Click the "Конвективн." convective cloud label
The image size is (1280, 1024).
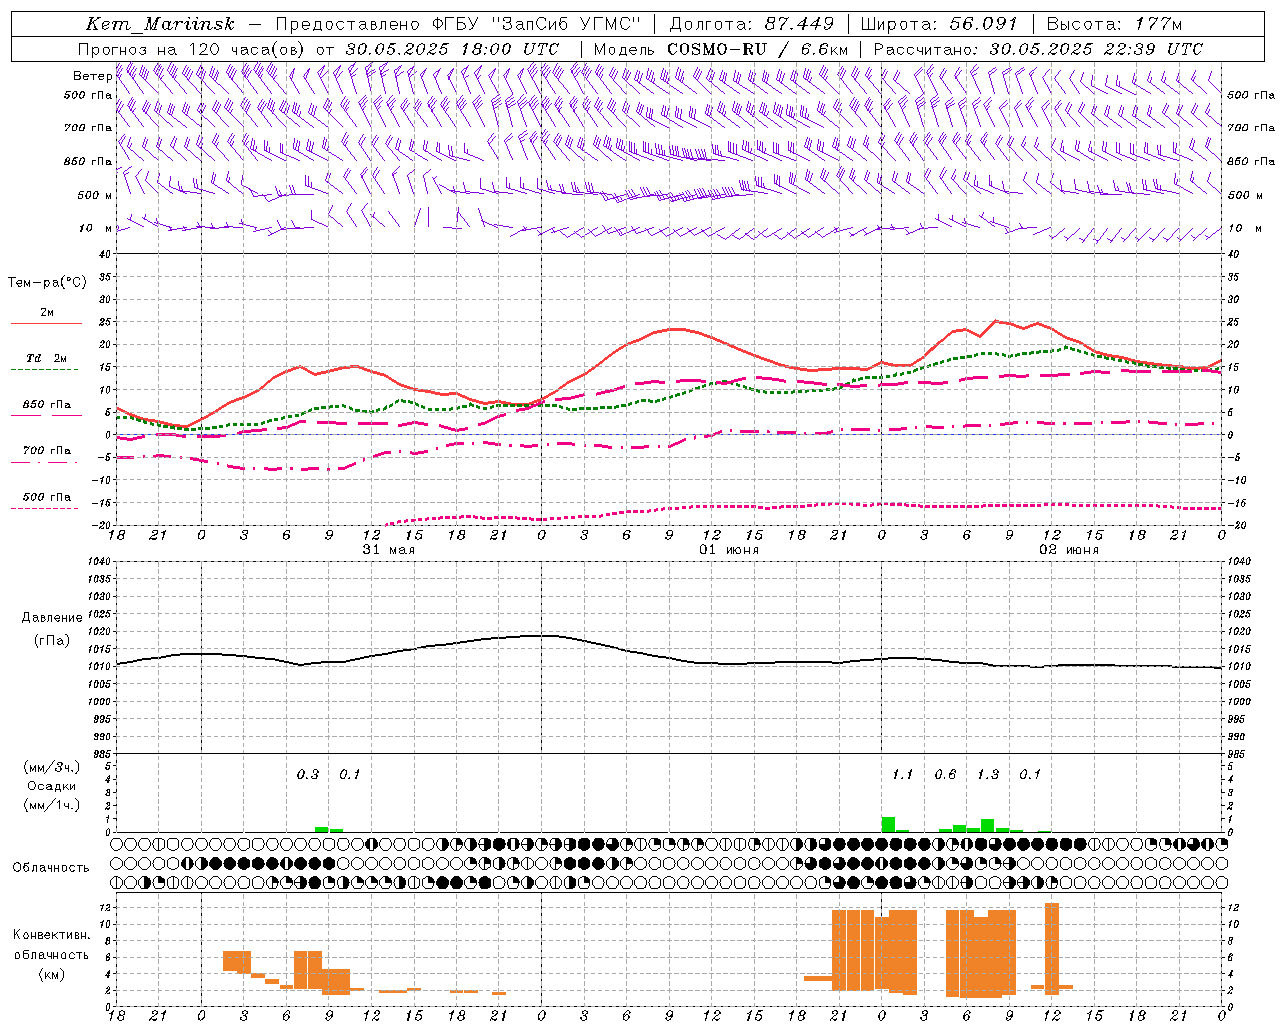(51, 935)
